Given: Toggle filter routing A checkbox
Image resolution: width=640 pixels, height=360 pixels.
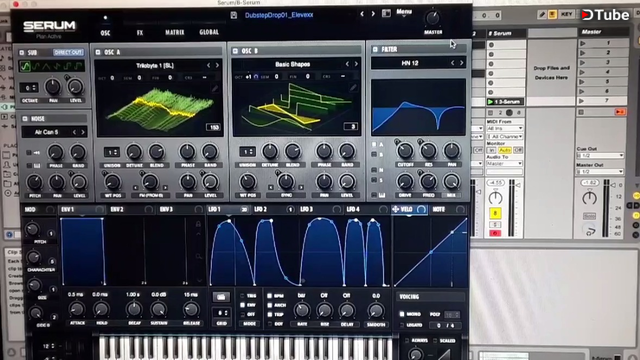Looking at the screenshot, I should click(x=374, y=144).
